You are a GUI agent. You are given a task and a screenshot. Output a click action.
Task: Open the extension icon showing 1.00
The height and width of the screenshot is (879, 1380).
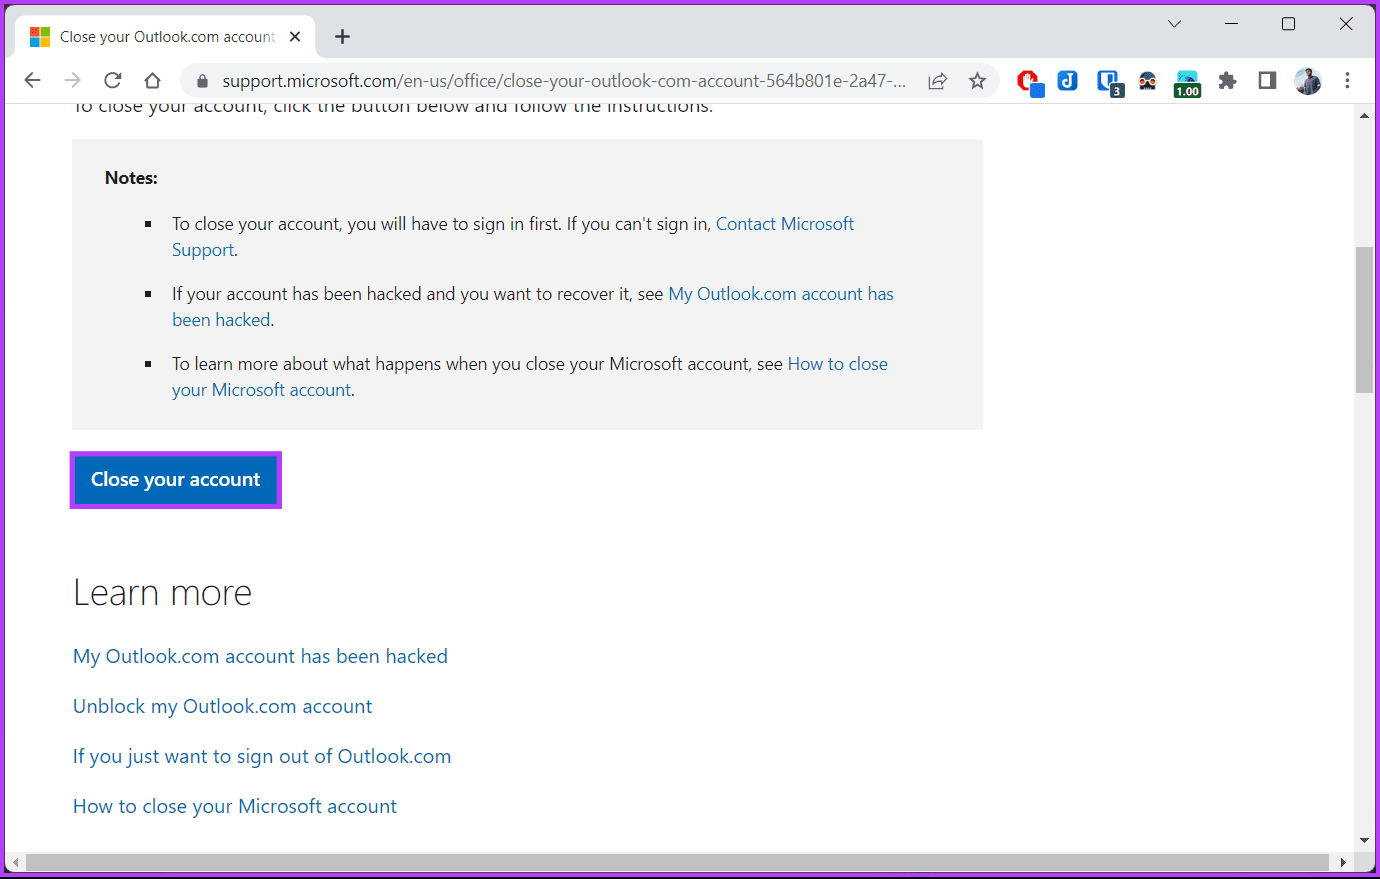(x=1187, y=83)
